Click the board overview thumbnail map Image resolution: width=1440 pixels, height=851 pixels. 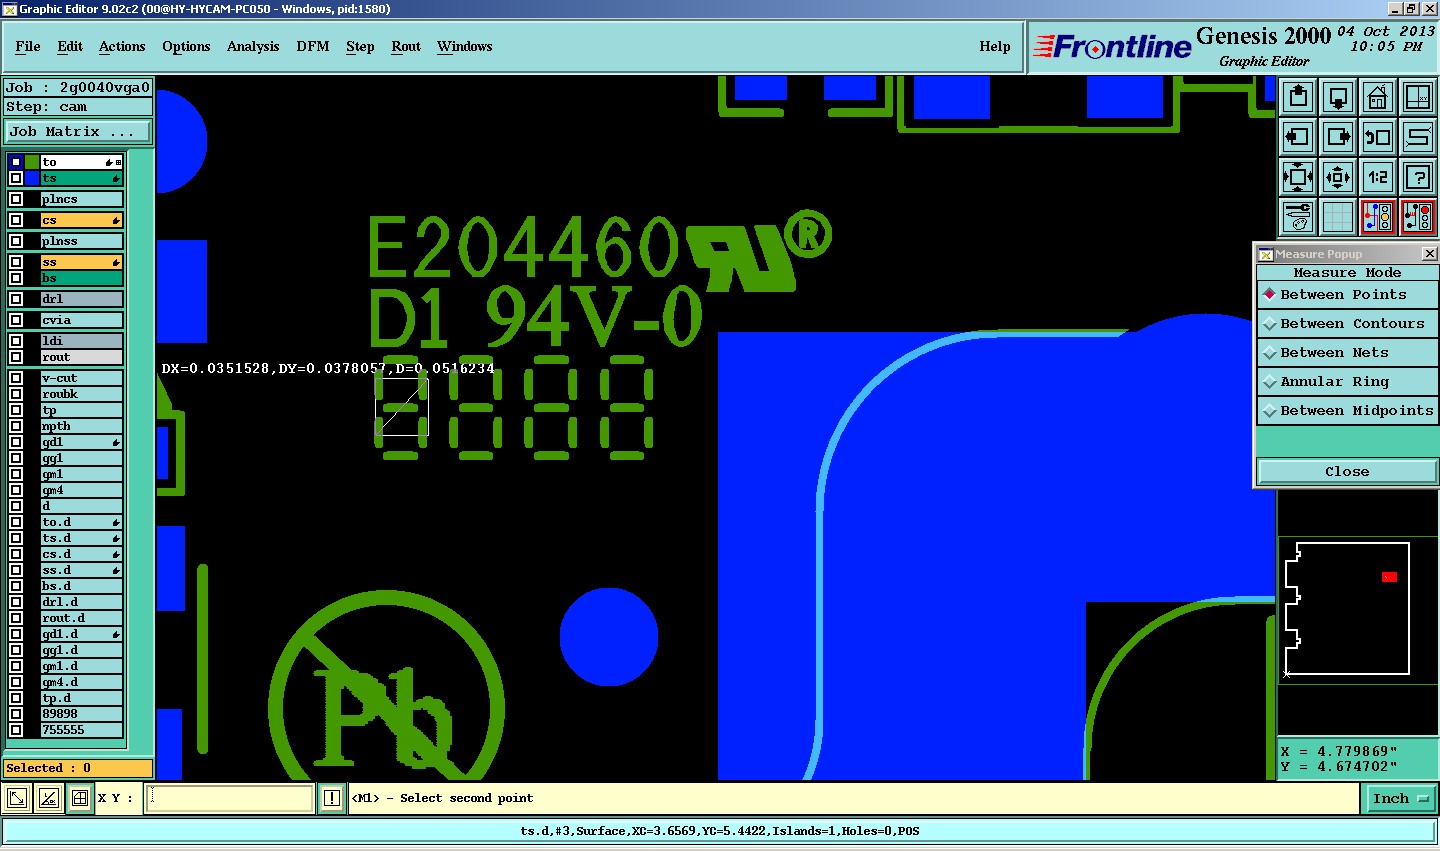(1357, 610)
